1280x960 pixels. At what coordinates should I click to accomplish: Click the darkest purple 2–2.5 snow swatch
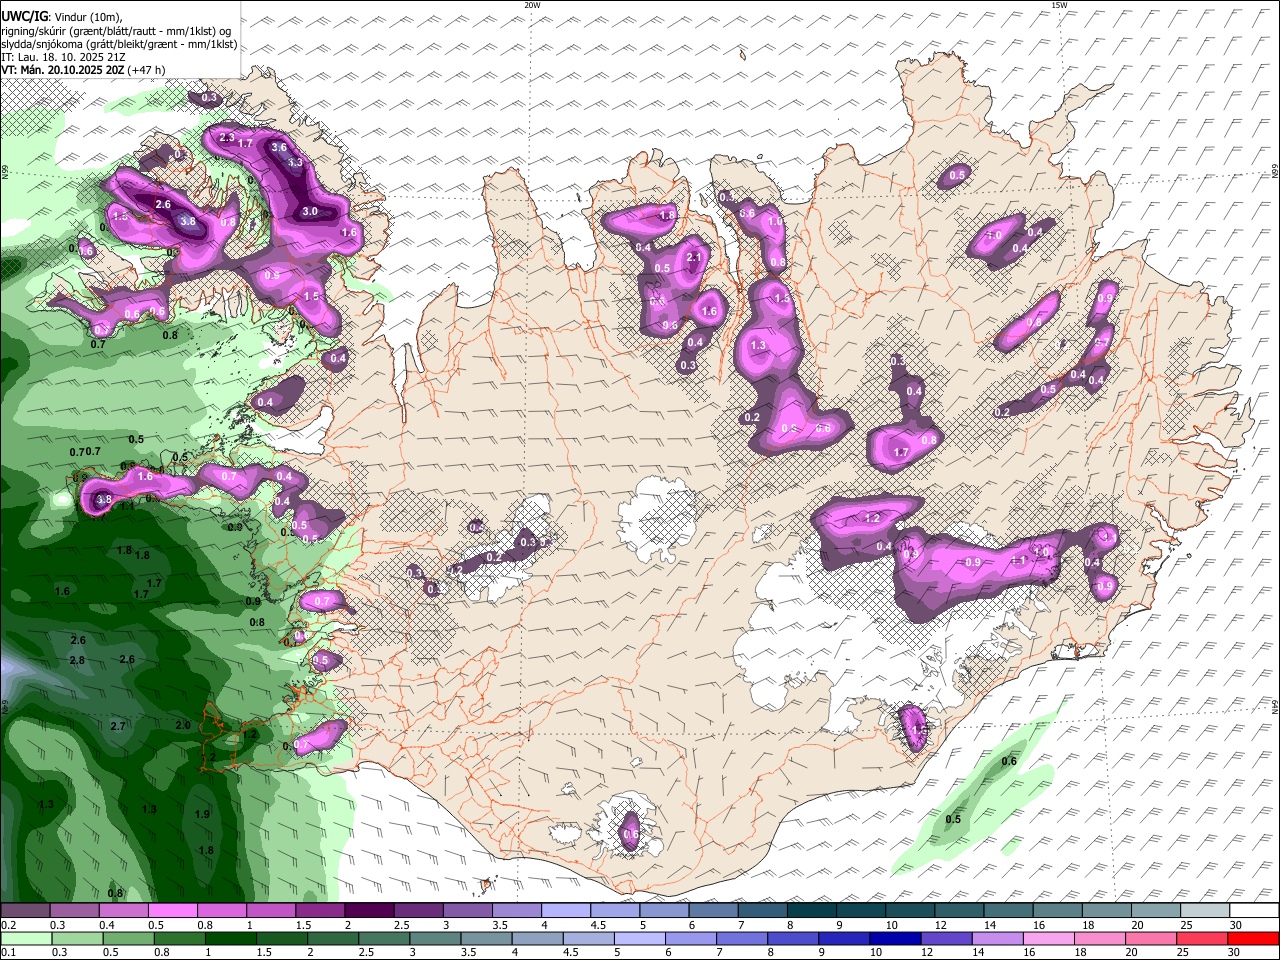[x=369, y=911]
